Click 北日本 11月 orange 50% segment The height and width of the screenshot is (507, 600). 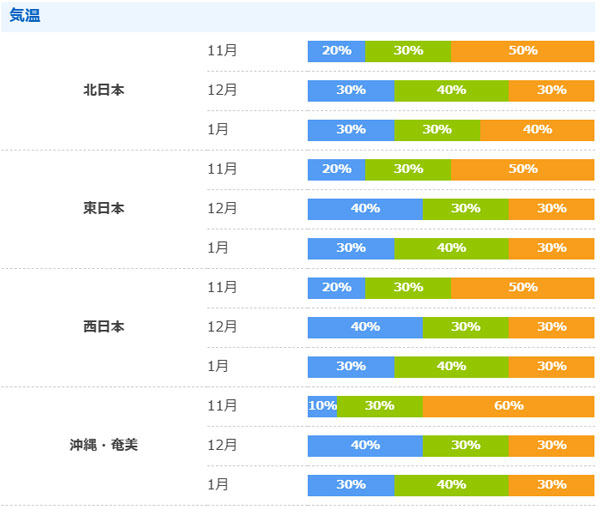(x=522, y=51)
